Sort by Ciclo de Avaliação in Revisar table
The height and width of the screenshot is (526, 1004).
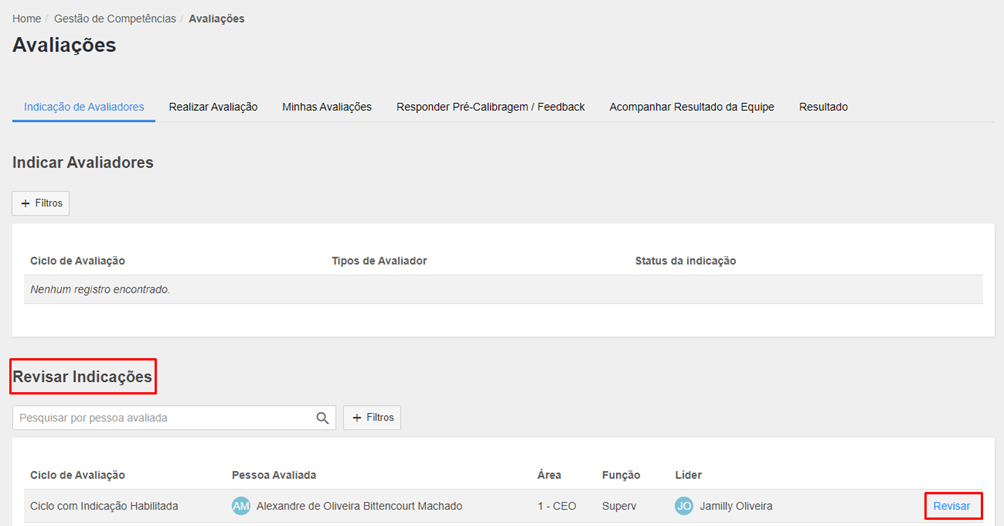pyautogui.click(x=78, y=475)
